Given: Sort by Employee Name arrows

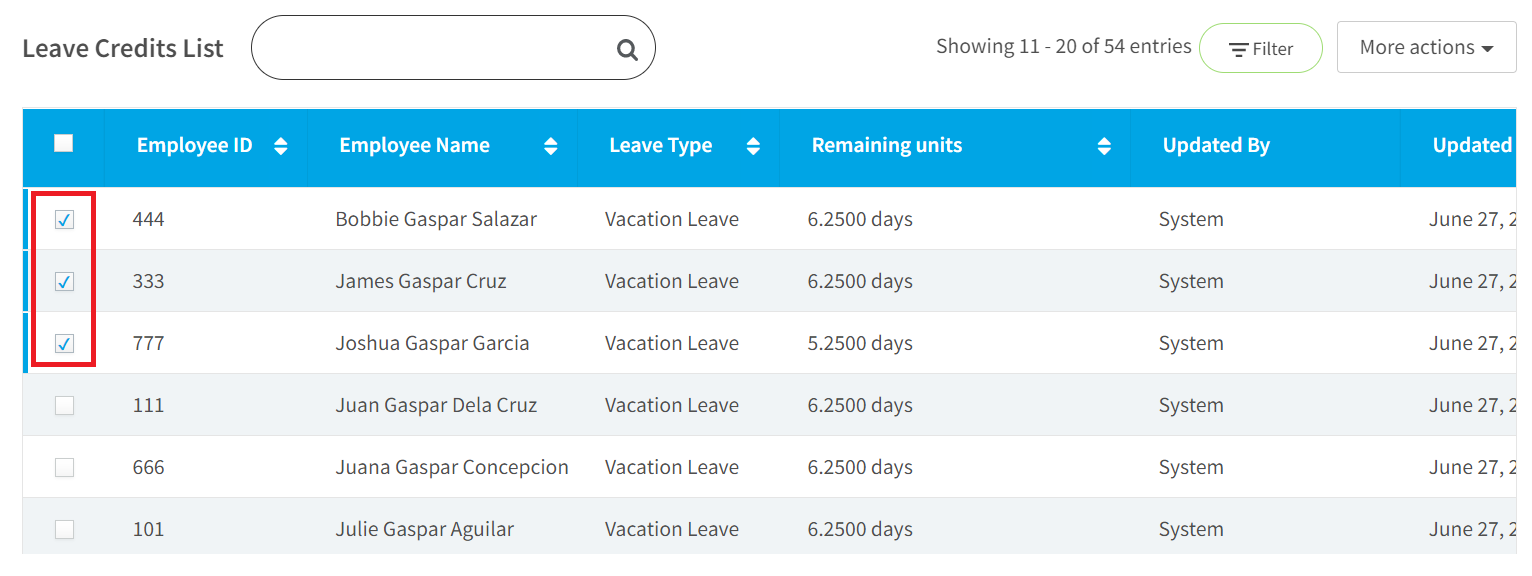Looking at the screenshot, I should tap(551, 146).
